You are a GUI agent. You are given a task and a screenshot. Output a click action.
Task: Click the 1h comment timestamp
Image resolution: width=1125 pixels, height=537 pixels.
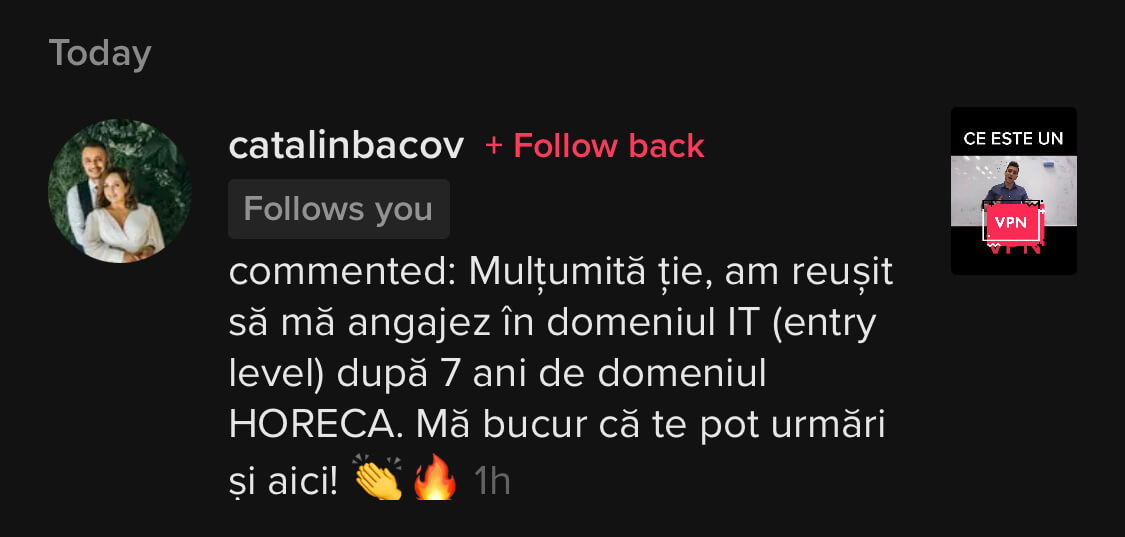tap(492, 482)
